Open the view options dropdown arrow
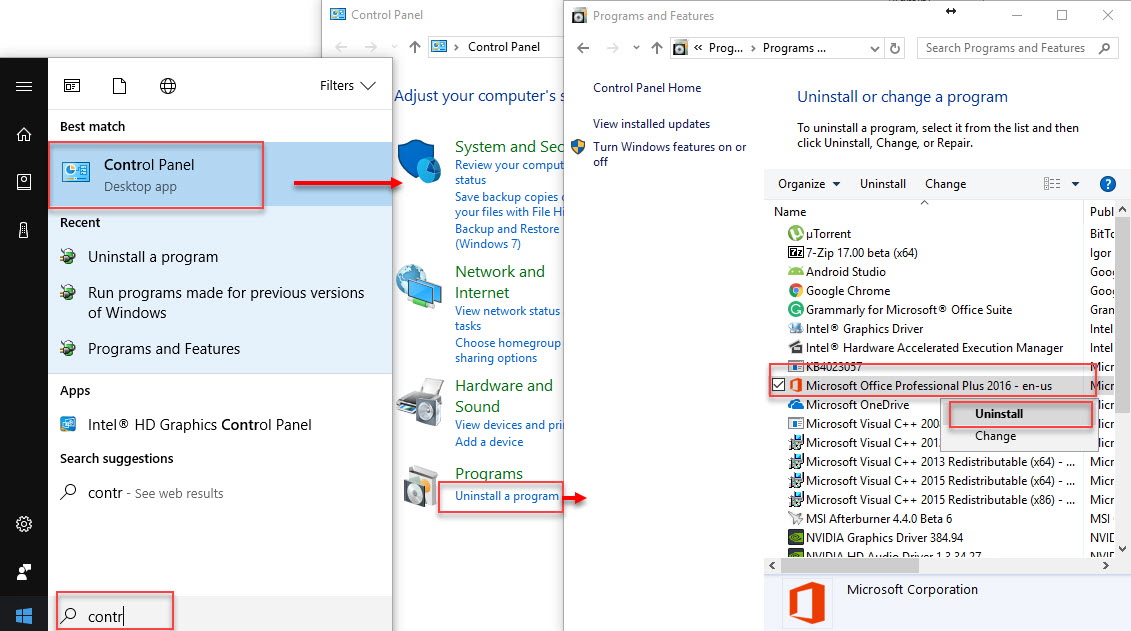Screen dimensions: 1131x631 tap(1075, 184)
